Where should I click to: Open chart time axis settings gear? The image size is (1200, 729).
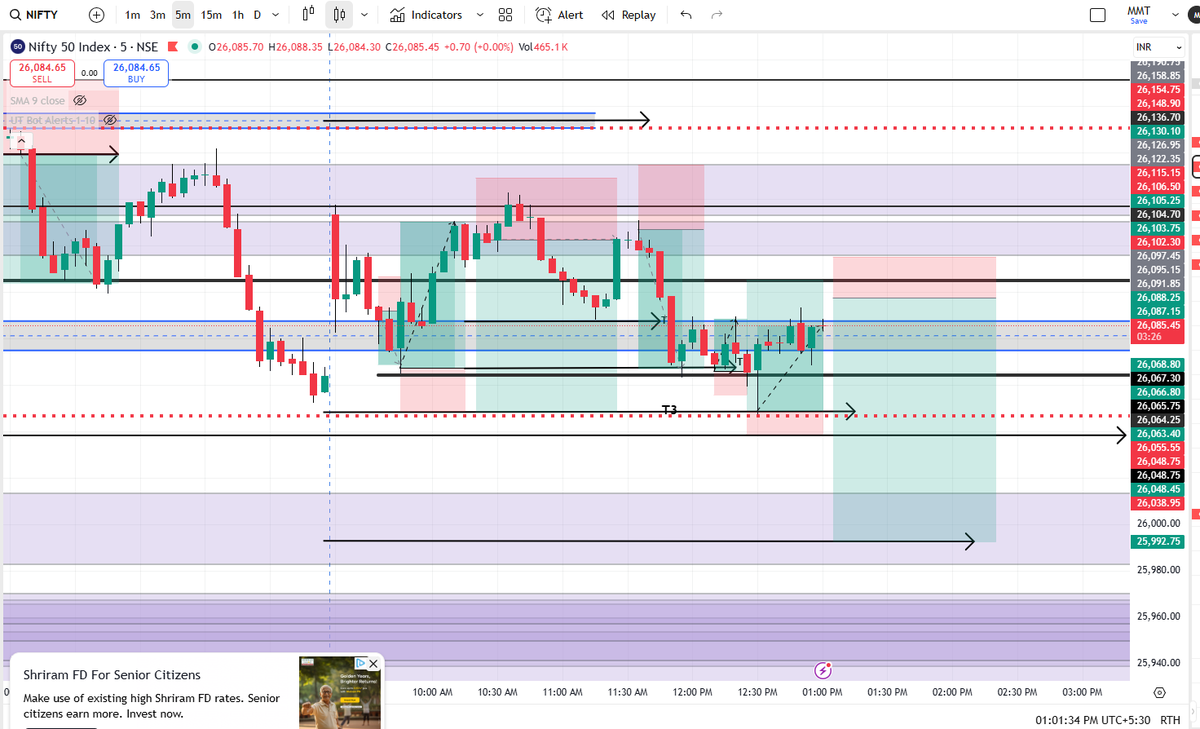[1159, 692]
